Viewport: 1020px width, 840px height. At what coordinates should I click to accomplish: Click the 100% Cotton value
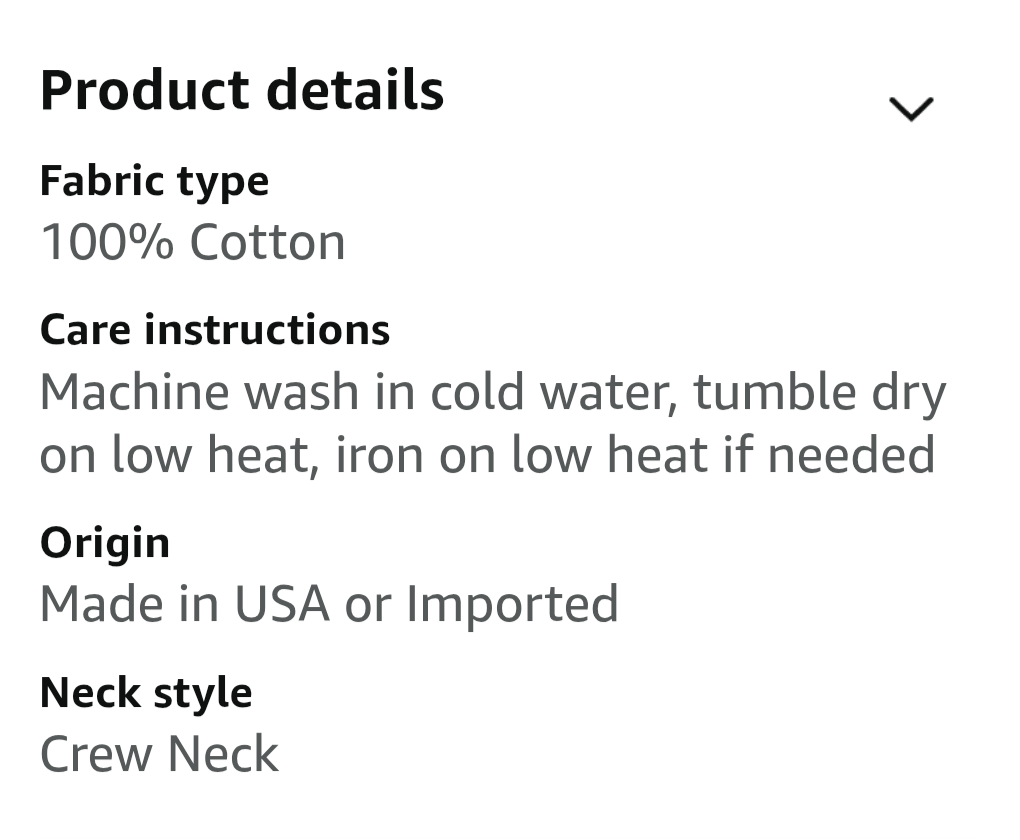coord(192,243)
